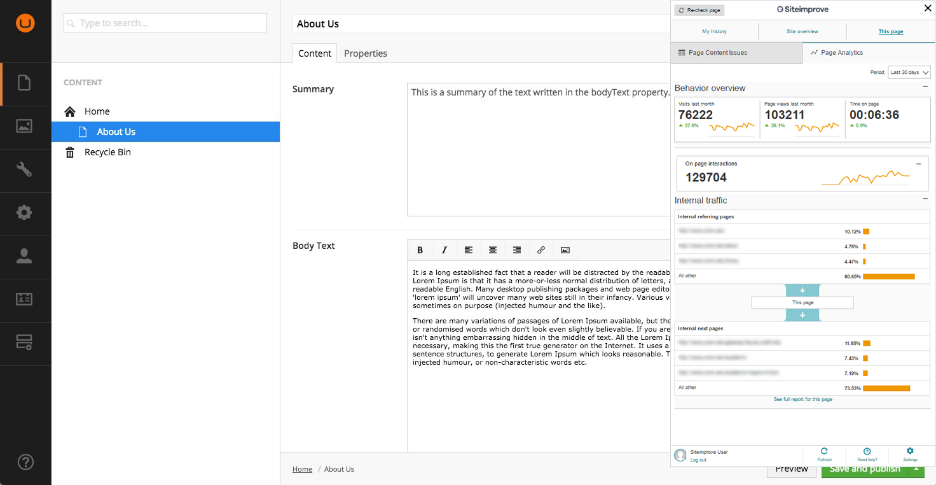Center align body text
This screenshot has height=485, width=936.
[492, 250]
